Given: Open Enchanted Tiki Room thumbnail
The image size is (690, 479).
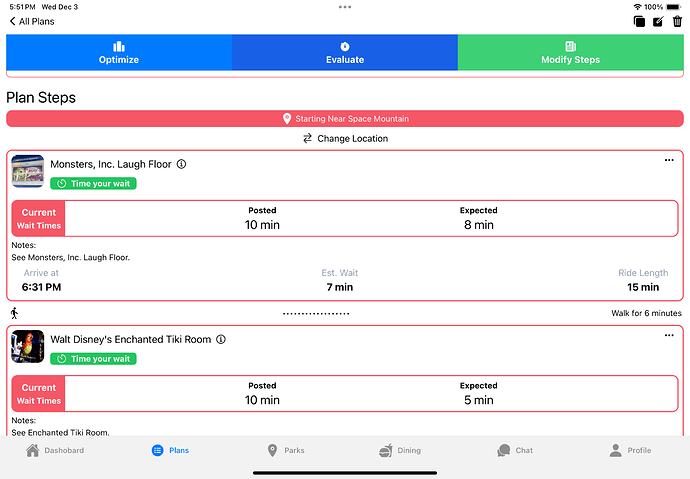Looking at the screenshot, I should click(28, 346).
